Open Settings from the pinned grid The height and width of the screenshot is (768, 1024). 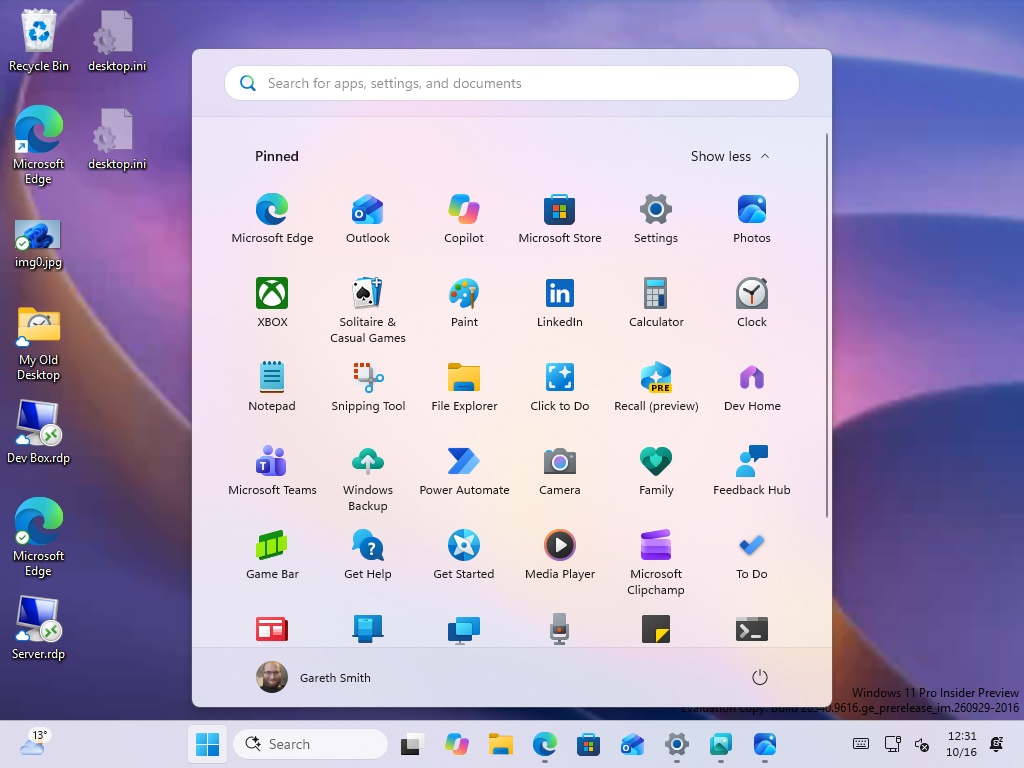pyautogui.click(x=656, y=219)
